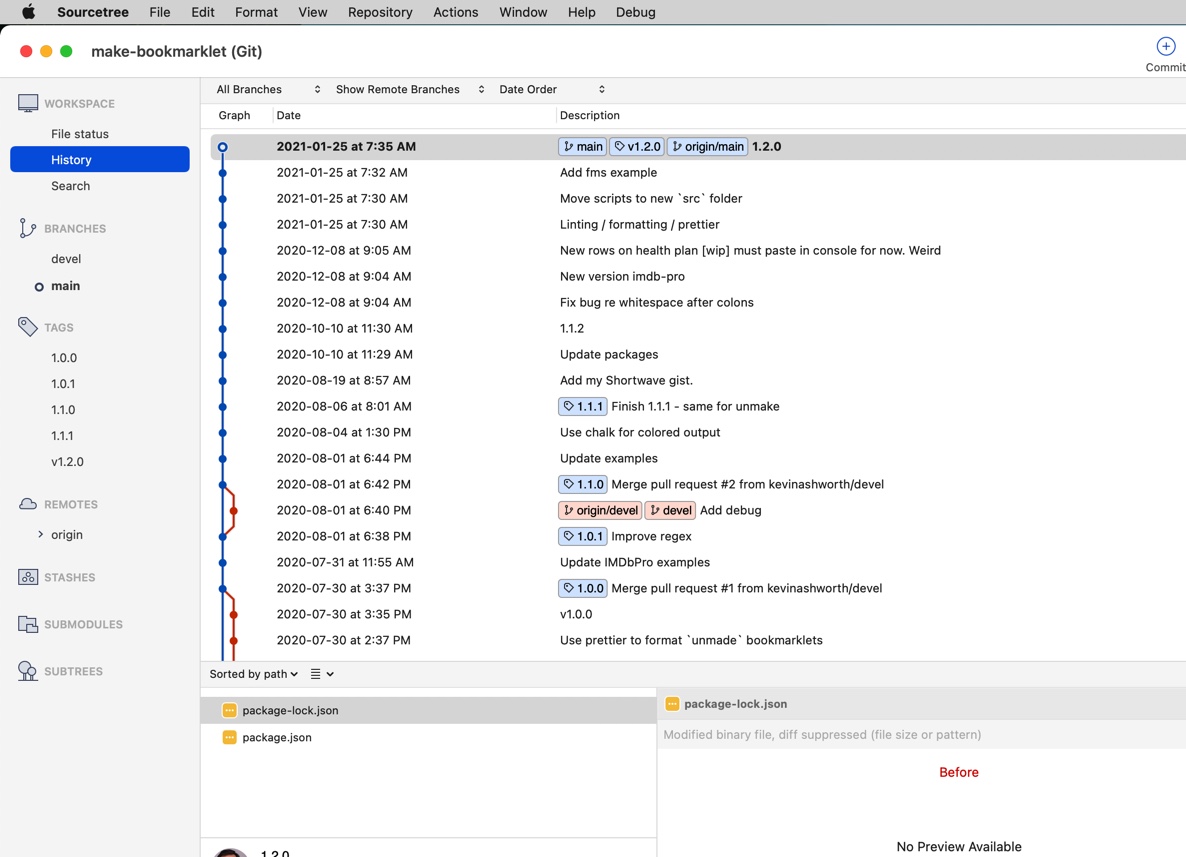1186x857 pixels.
Task: Expand the origin remote
Action: (41, 534)
